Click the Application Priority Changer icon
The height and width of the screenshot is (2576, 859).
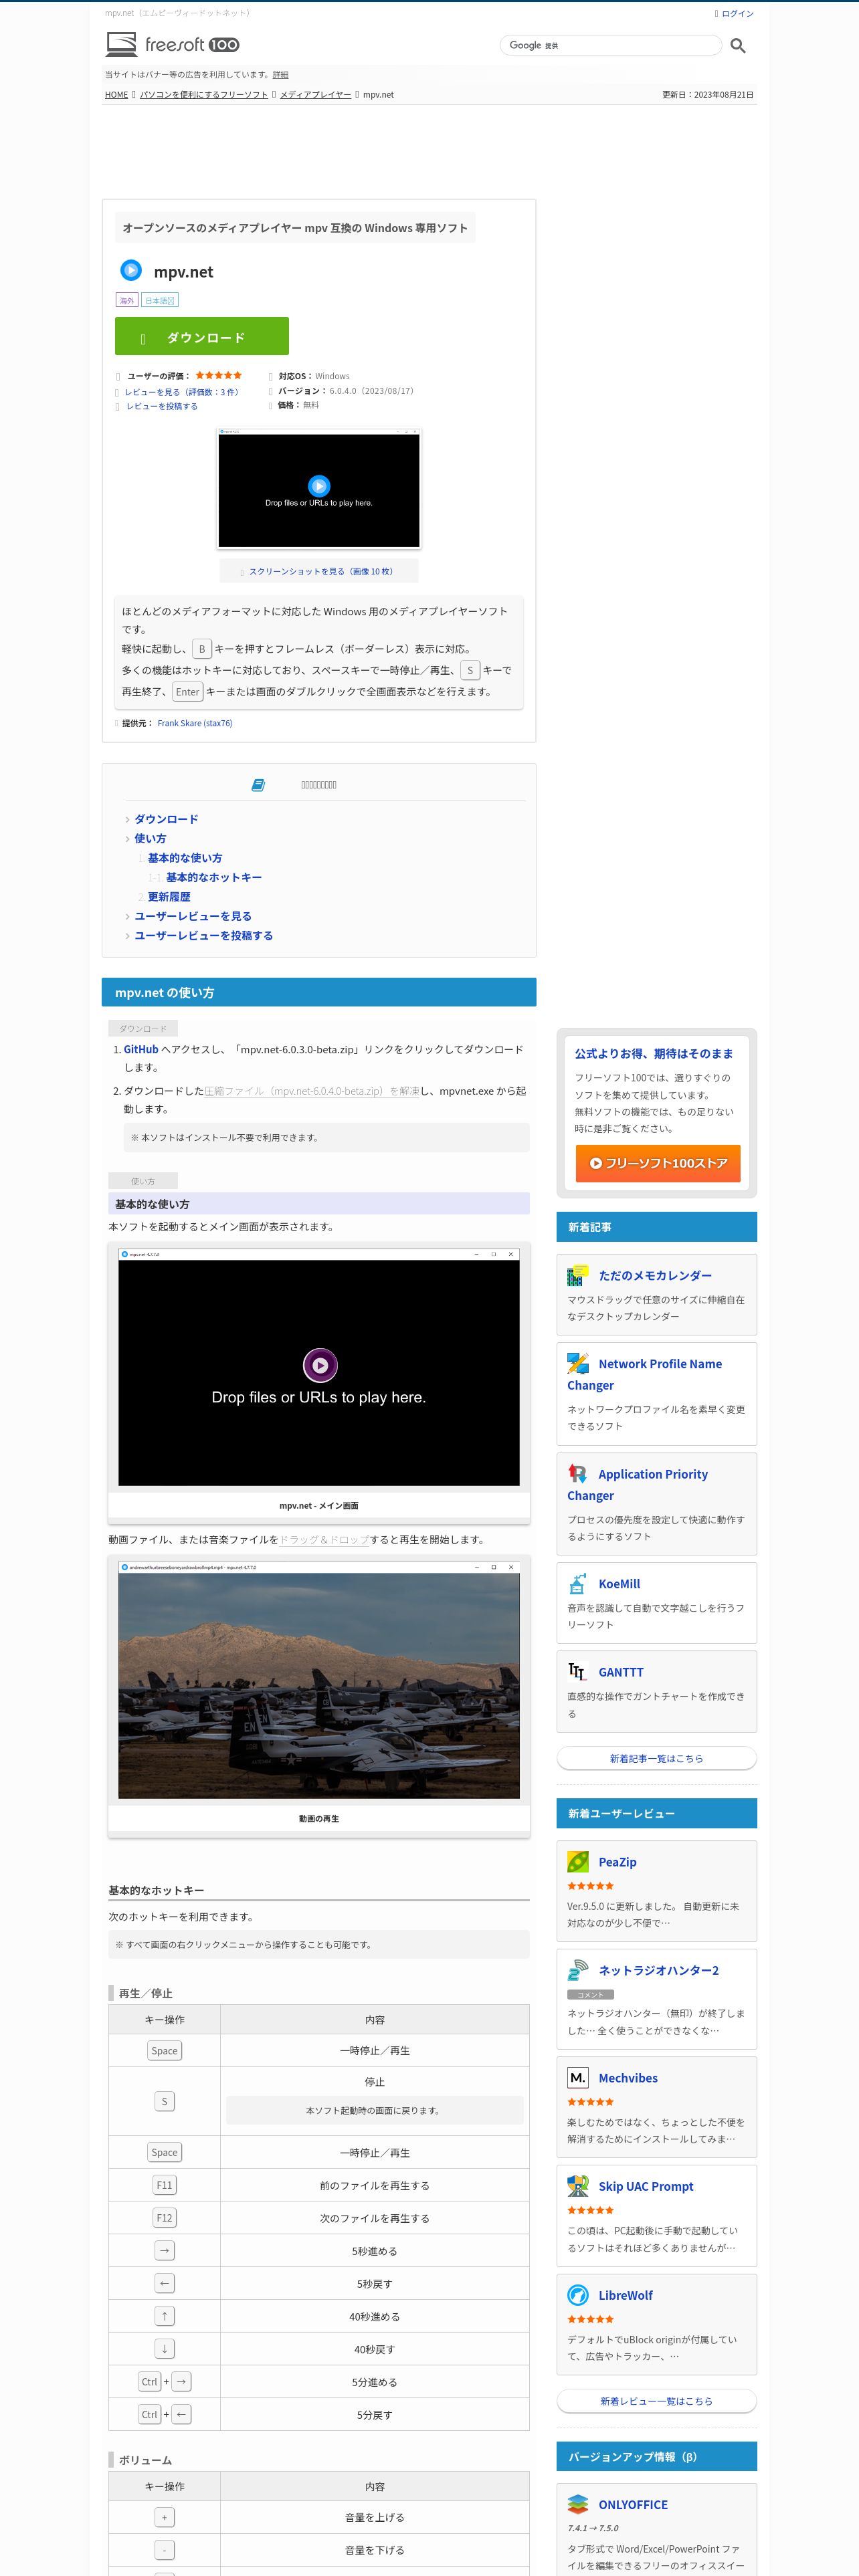[x=578, y=1473]
